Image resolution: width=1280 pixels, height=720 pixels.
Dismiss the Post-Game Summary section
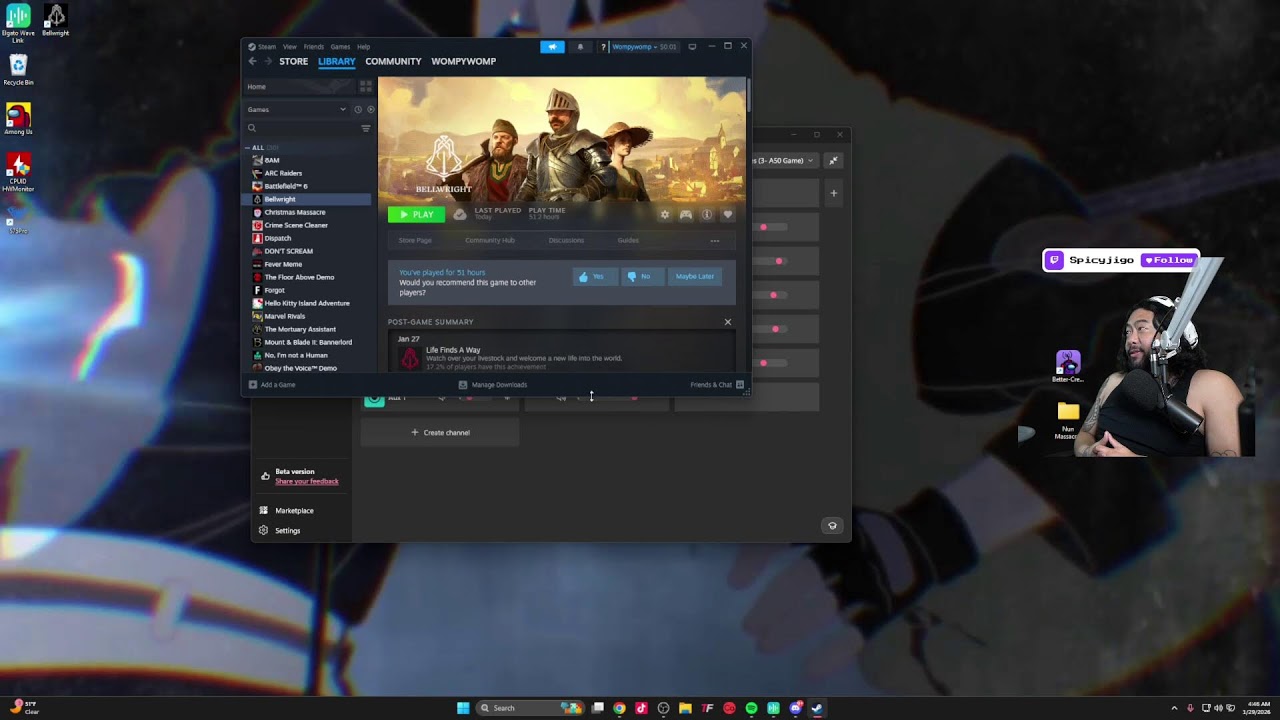[x=728, y=322]
